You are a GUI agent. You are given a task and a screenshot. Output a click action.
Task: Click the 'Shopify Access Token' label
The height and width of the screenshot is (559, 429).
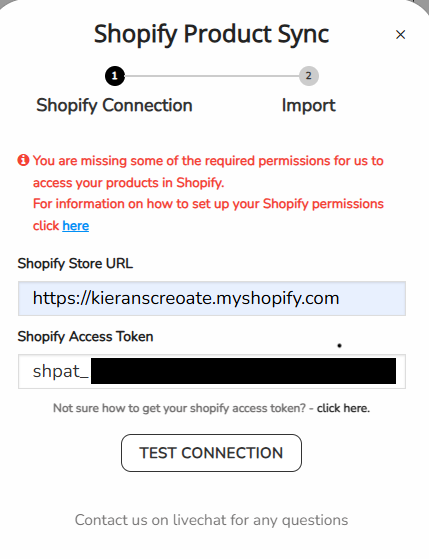tap(86, 337)
